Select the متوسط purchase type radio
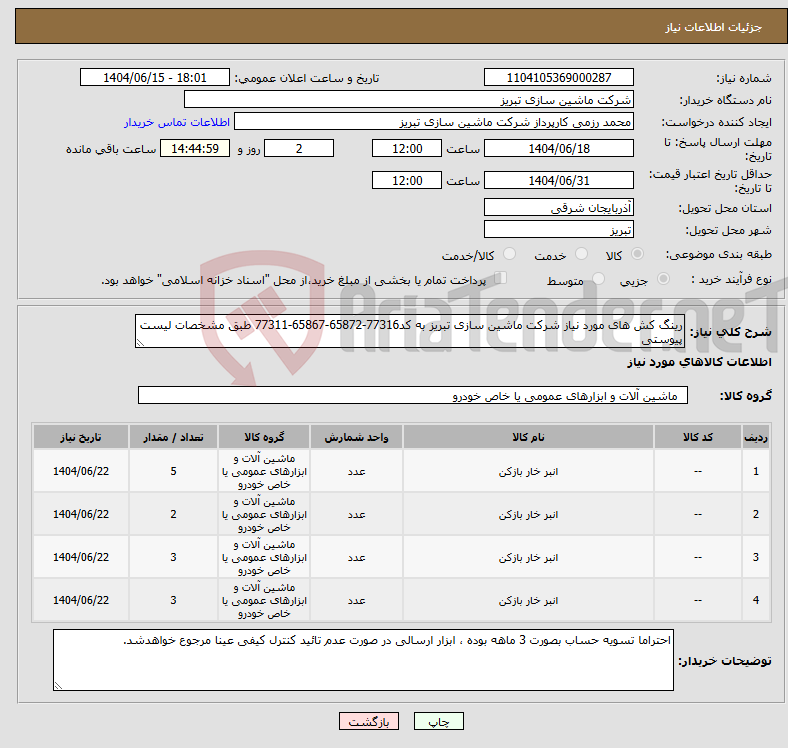The height and width of the screenshot is (748, 788). 599,278
